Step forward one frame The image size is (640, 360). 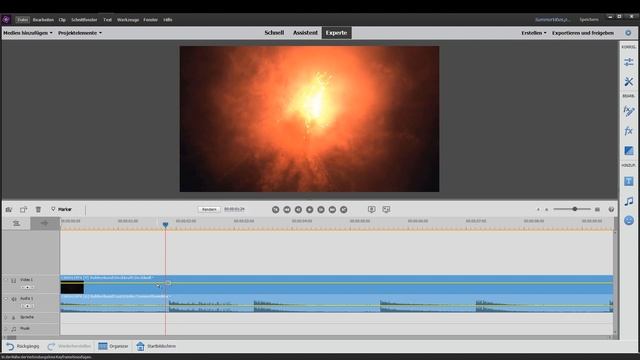321,209
